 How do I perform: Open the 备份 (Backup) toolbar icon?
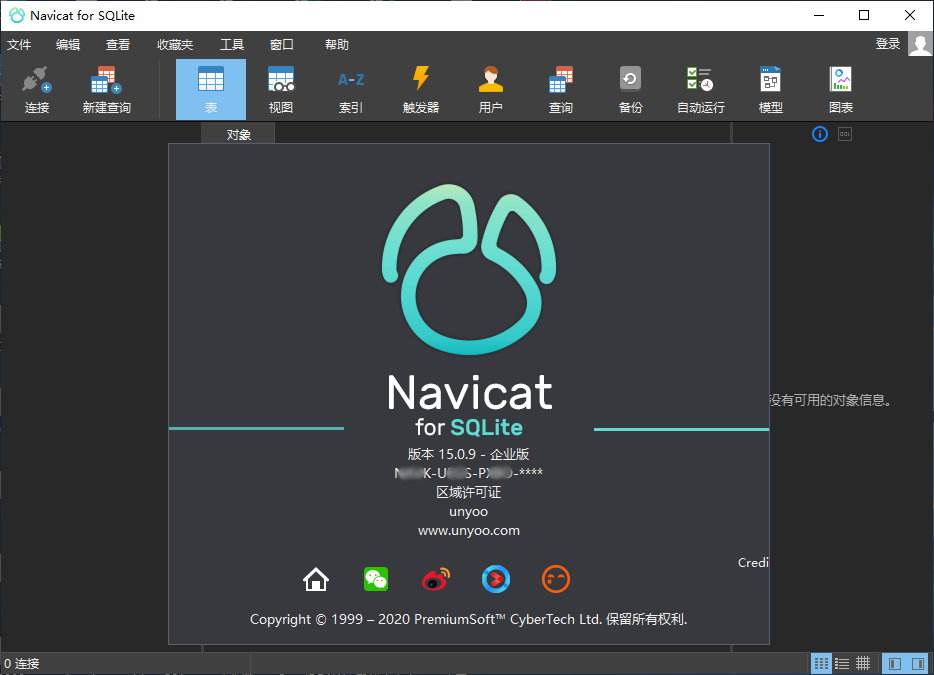(630, 90)
